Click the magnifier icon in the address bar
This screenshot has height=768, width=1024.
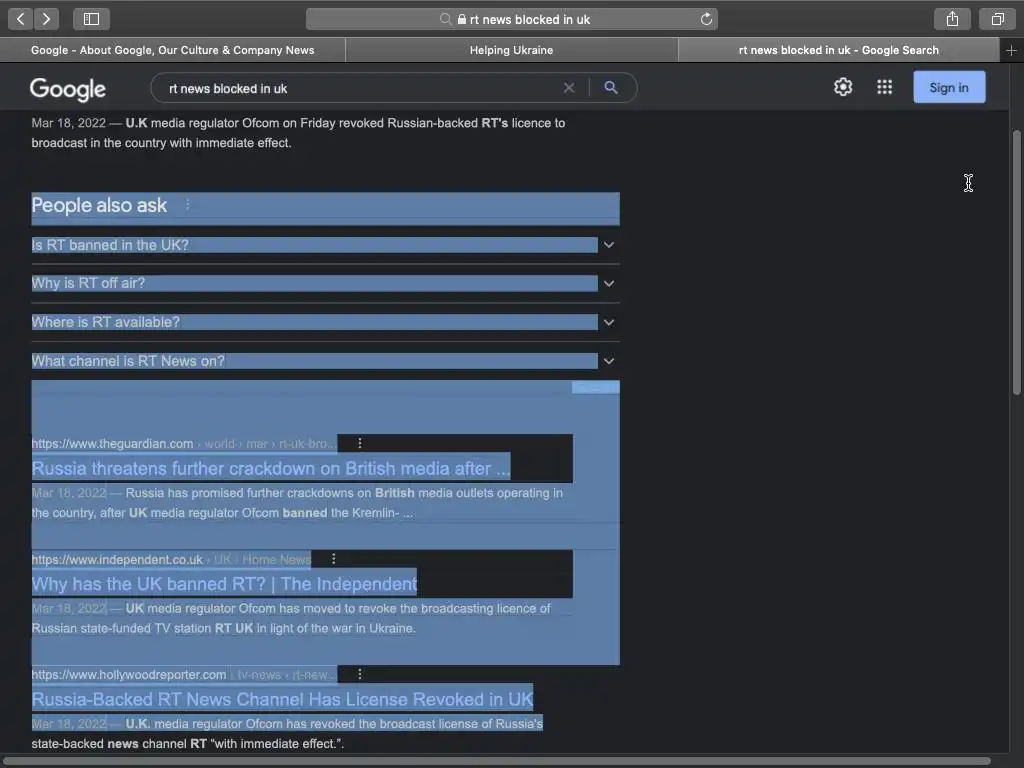pyautogui.click(x=445, y=19)
